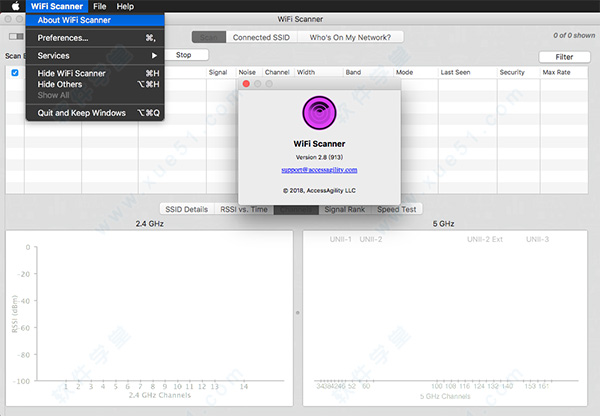Viewport: 600px width, 416px height.
Task: Sort by the Width column header
Action: 306,72
